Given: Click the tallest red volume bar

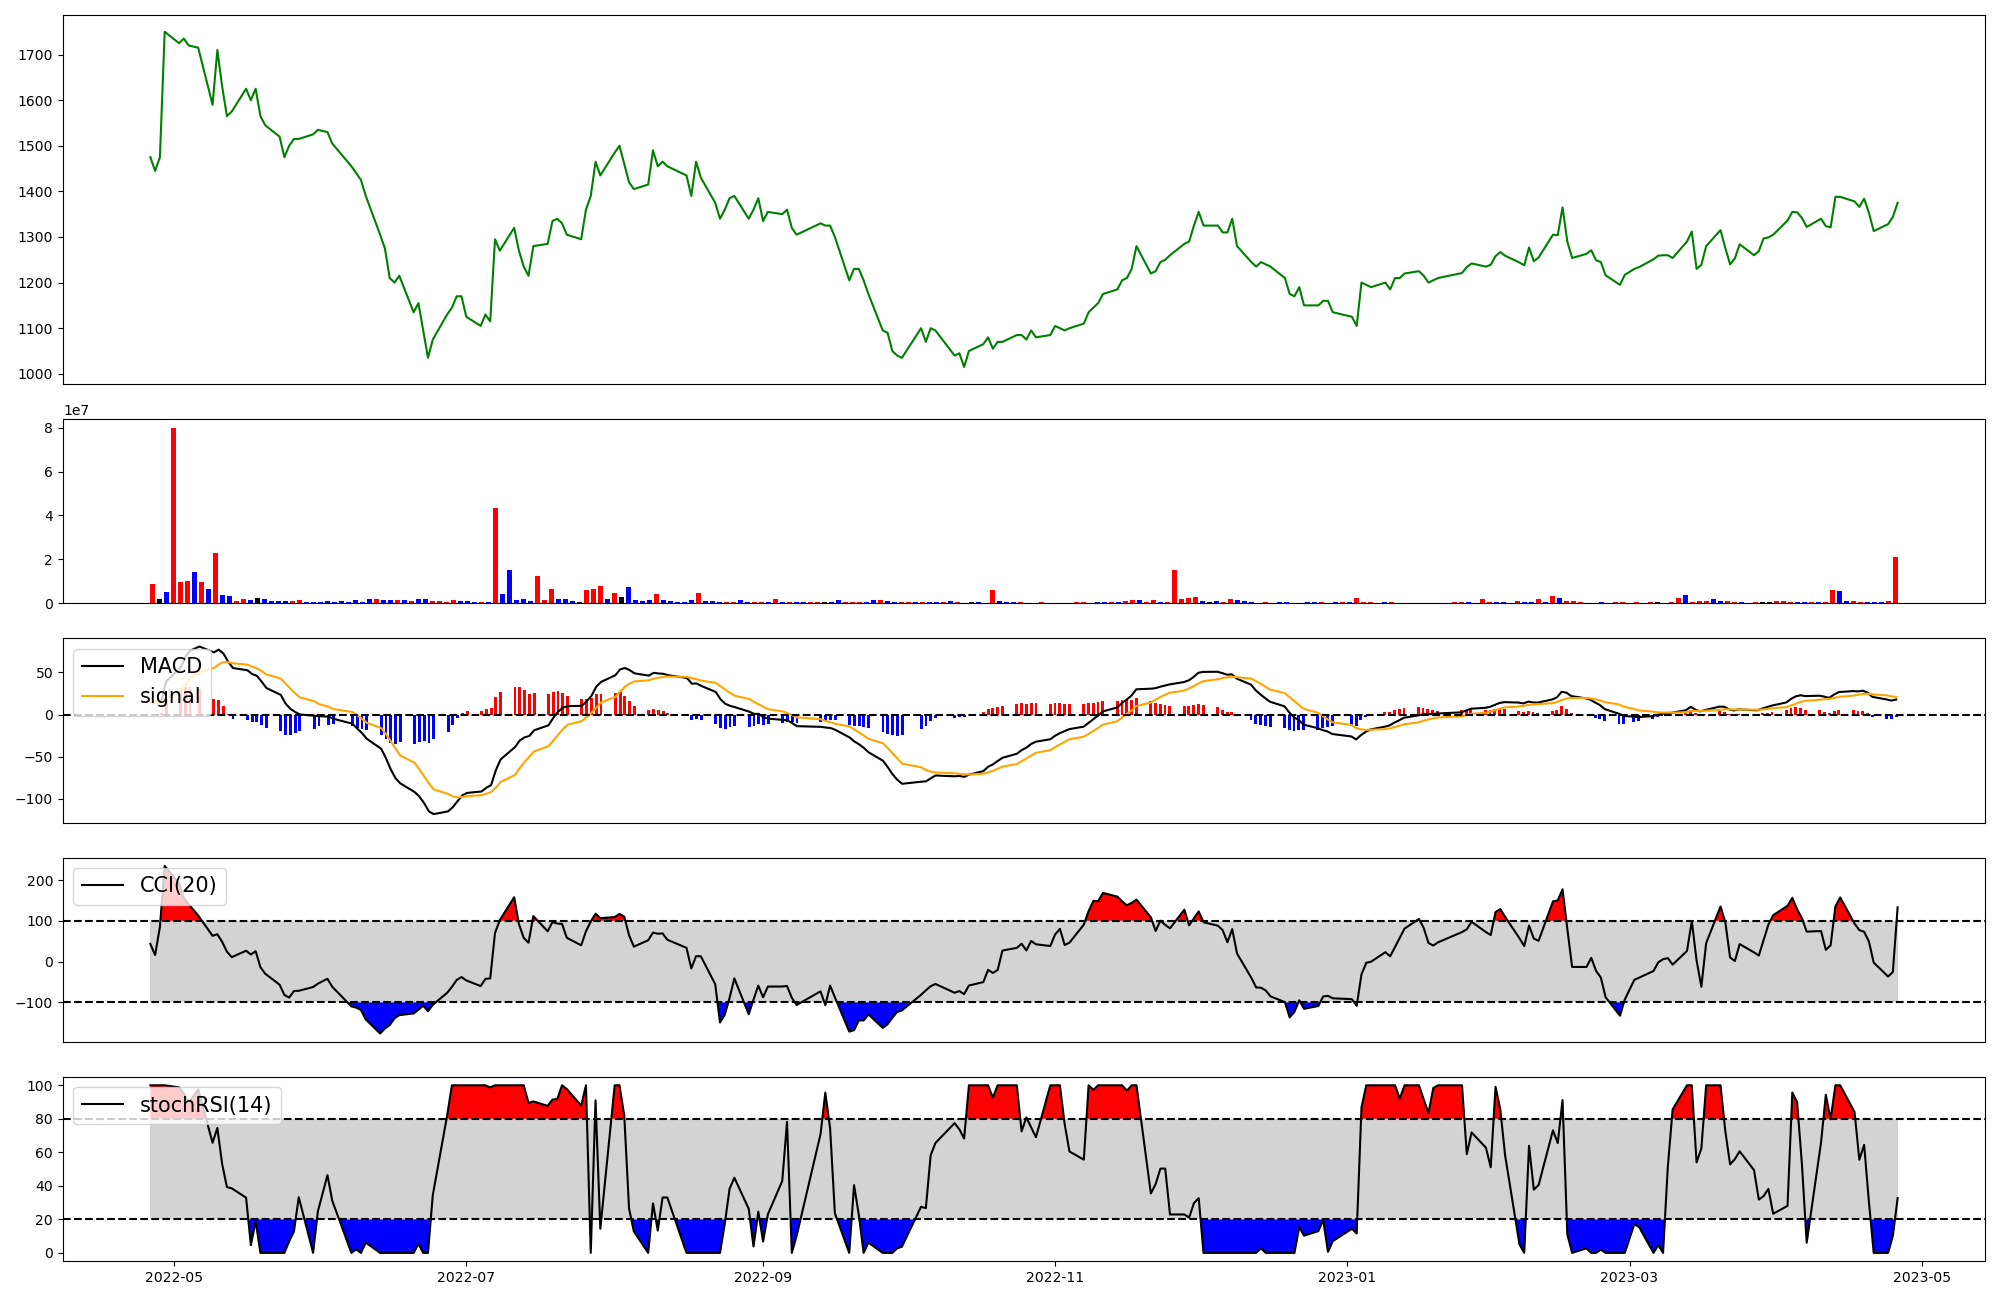Looking at the screenshot, I should [174, 515].
